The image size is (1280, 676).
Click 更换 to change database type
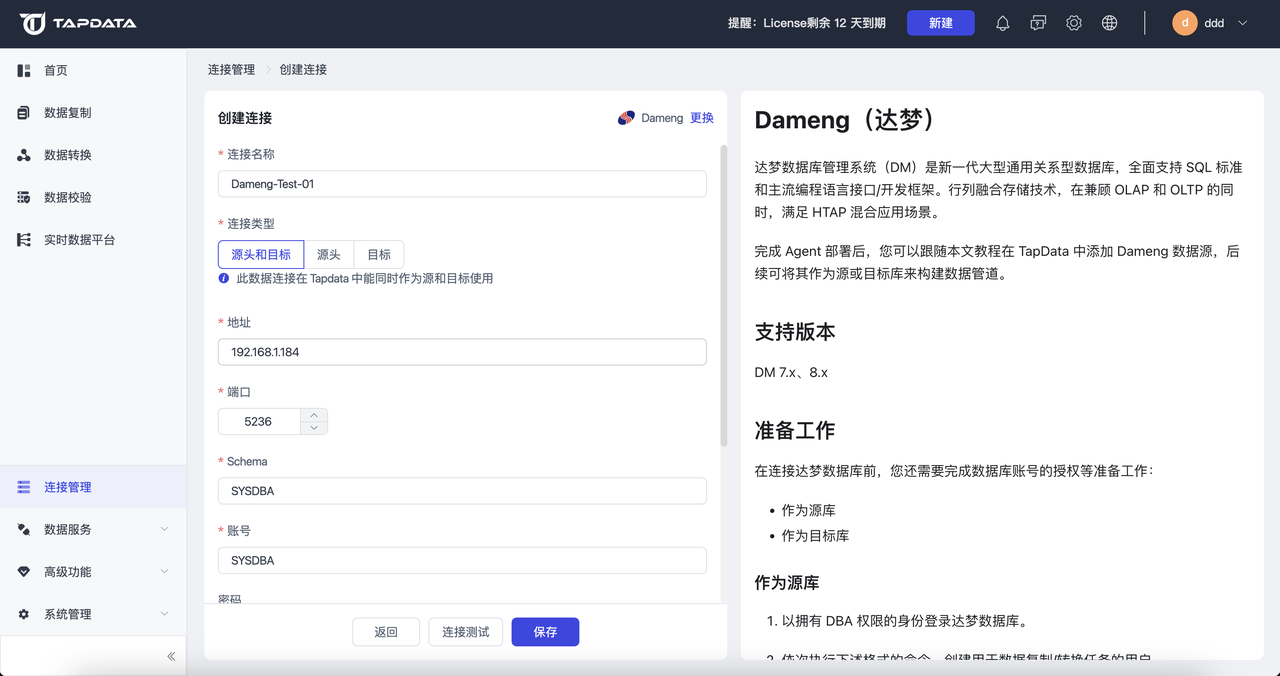[x=702, y=118]
